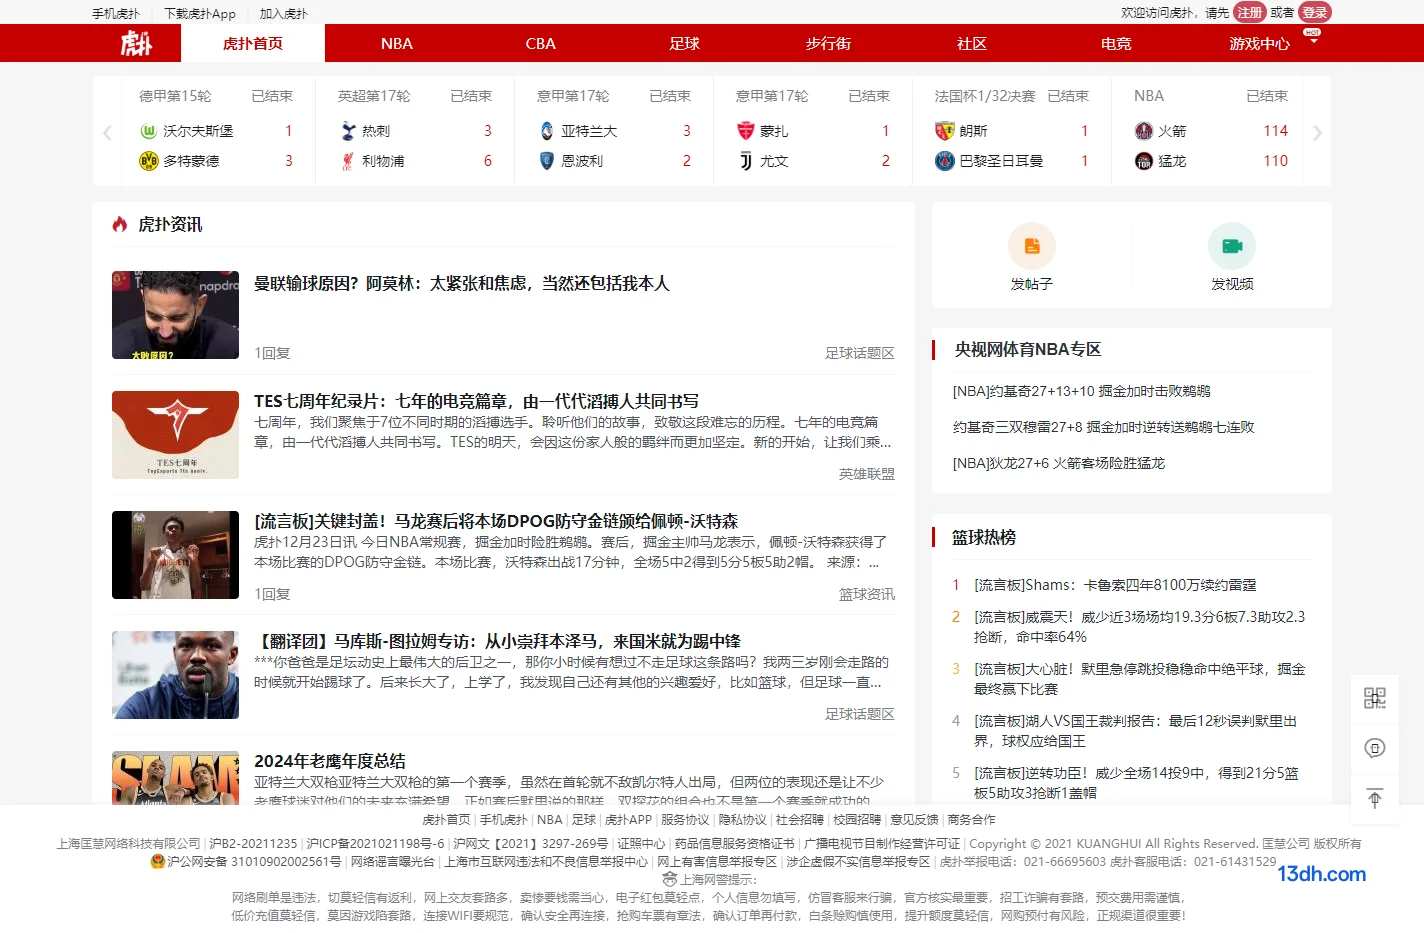Viewport: 1424px width, 933px height.
Task: Show next matches with right arrow
Action: coord(1317,132)
